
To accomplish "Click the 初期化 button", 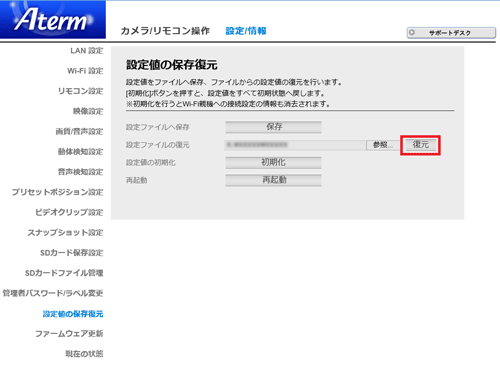I will pyautogui.click(x=273, y=163).
